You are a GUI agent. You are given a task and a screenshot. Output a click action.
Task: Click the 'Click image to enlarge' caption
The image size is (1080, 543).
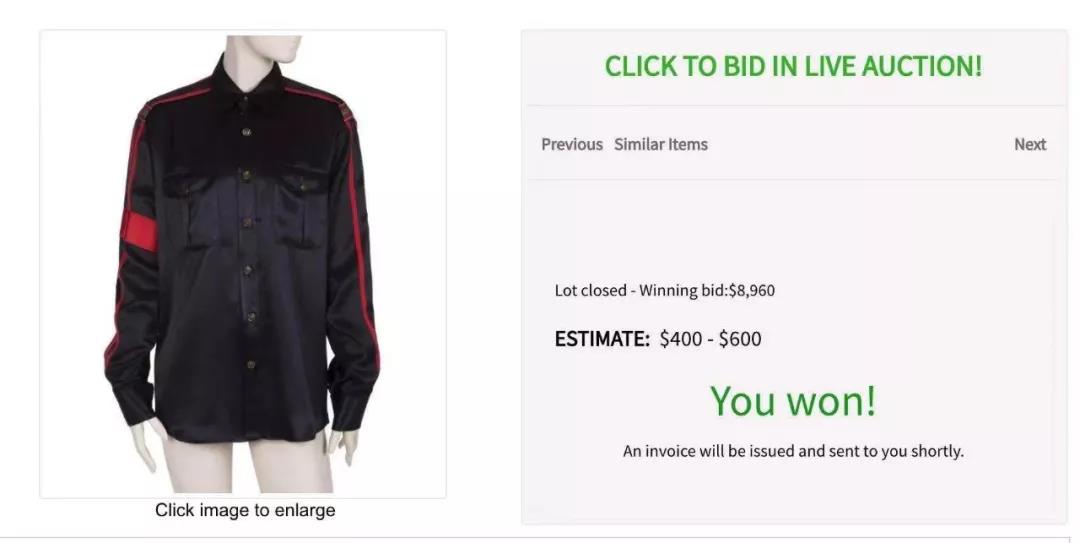[x=245, y=510]
